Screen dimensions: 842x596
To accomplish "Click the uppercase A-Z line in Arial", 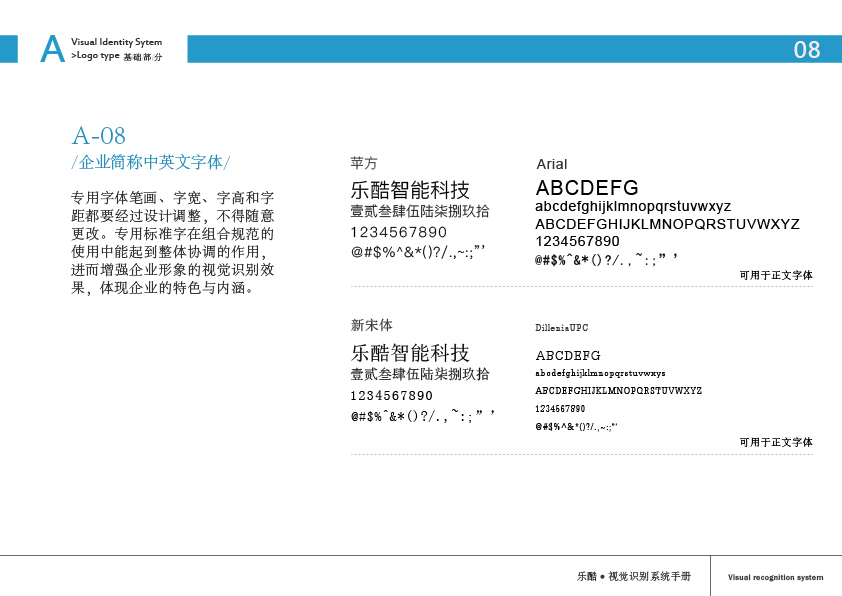I will tap(667, 224).
